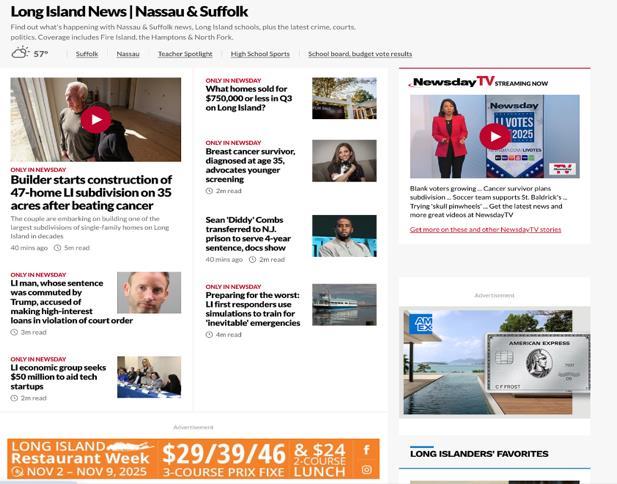The image size is (617, 484).
Task: Click the meeting room thumbnail
Action: point(149,377)
